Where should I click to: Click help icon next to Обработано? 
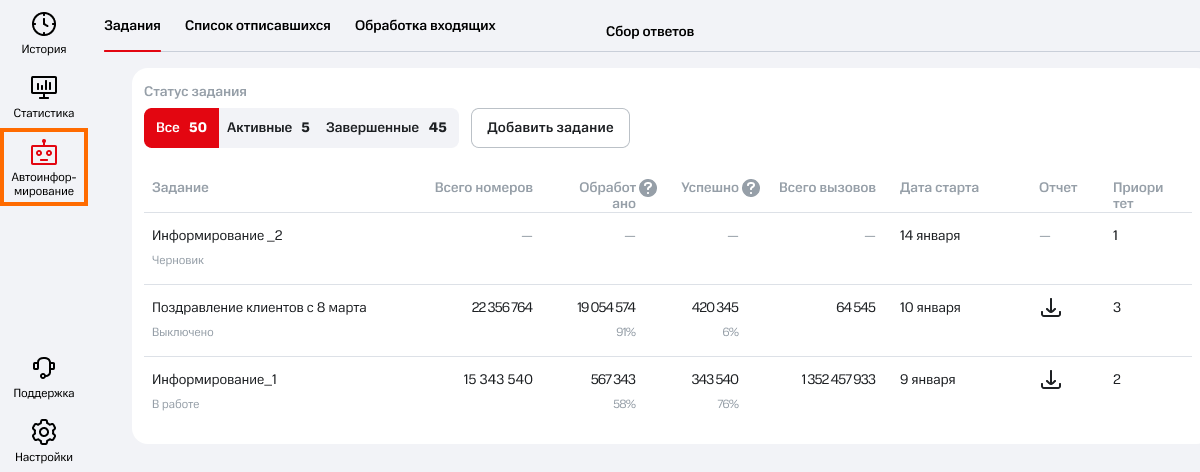coord(648,187)
